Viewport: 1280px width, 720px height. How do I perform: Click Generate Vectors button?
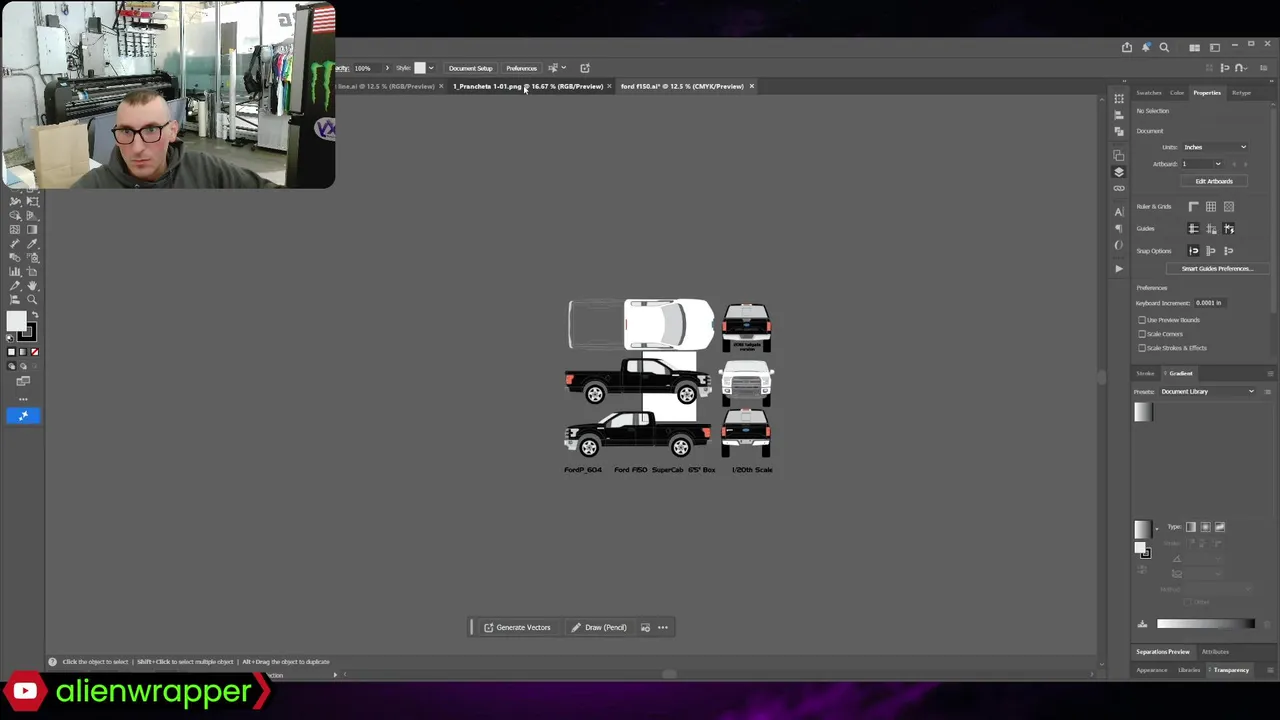[x=517, y=627]
